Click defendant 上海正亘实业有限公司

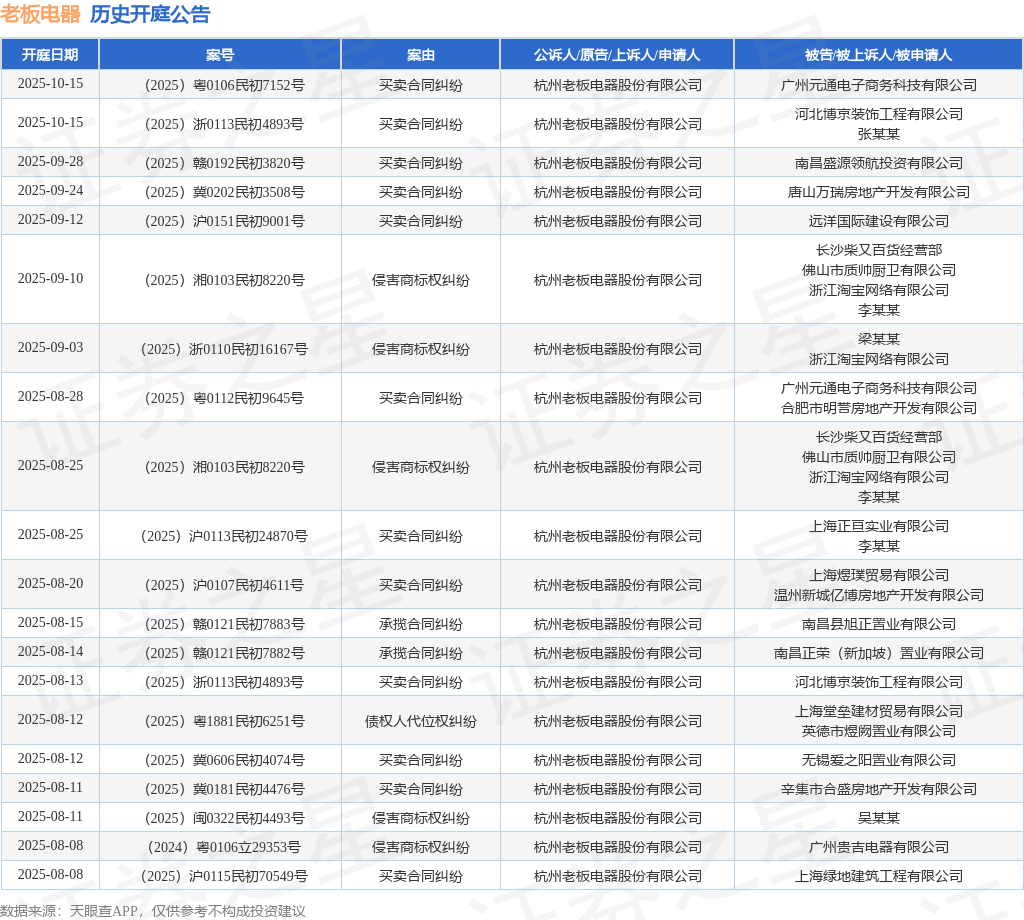[x=879, y=526]
